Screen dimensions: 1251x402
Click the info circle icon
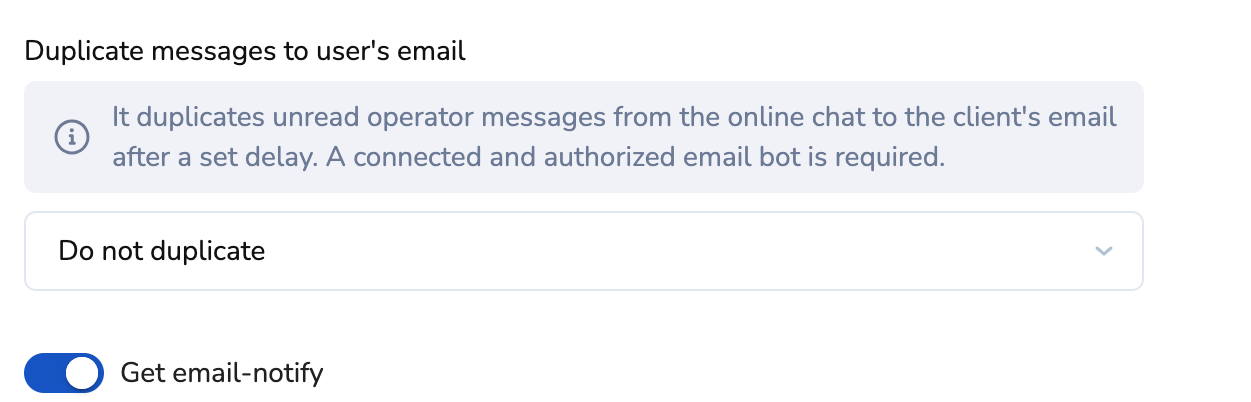tap(70, 137)
